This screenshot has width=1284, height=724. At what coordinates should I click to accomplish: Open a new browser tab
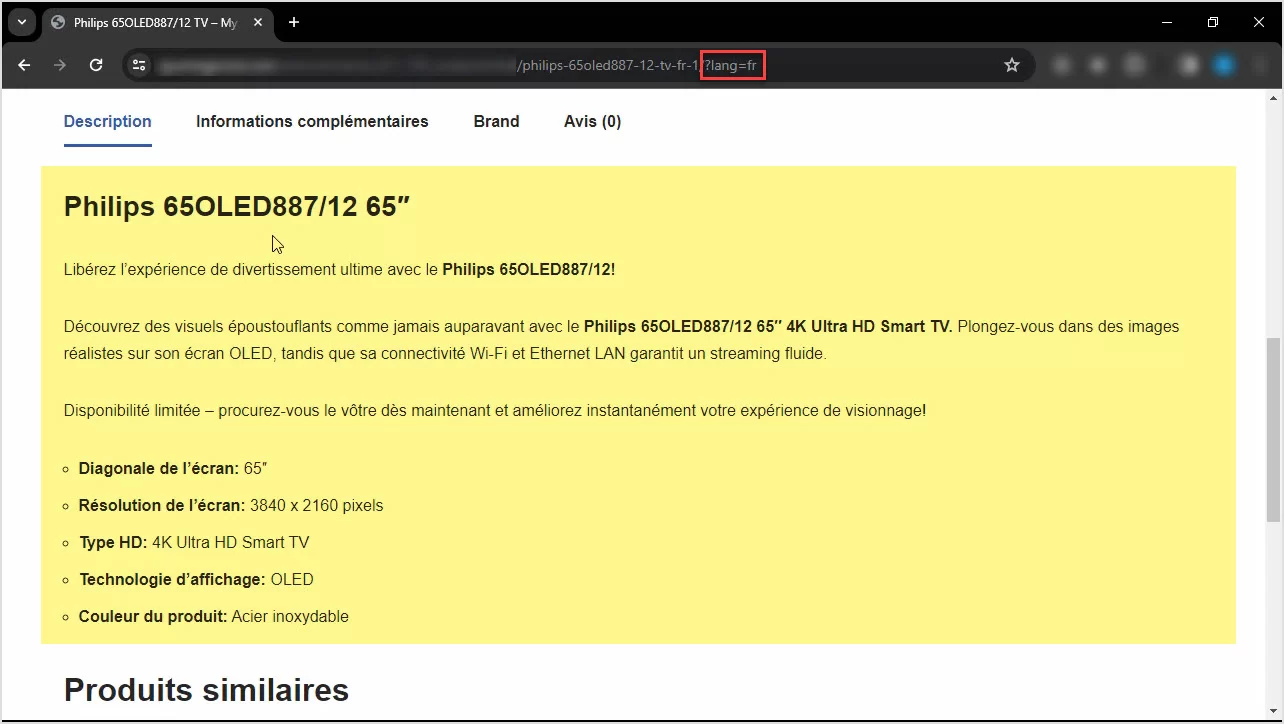(294, 22)
